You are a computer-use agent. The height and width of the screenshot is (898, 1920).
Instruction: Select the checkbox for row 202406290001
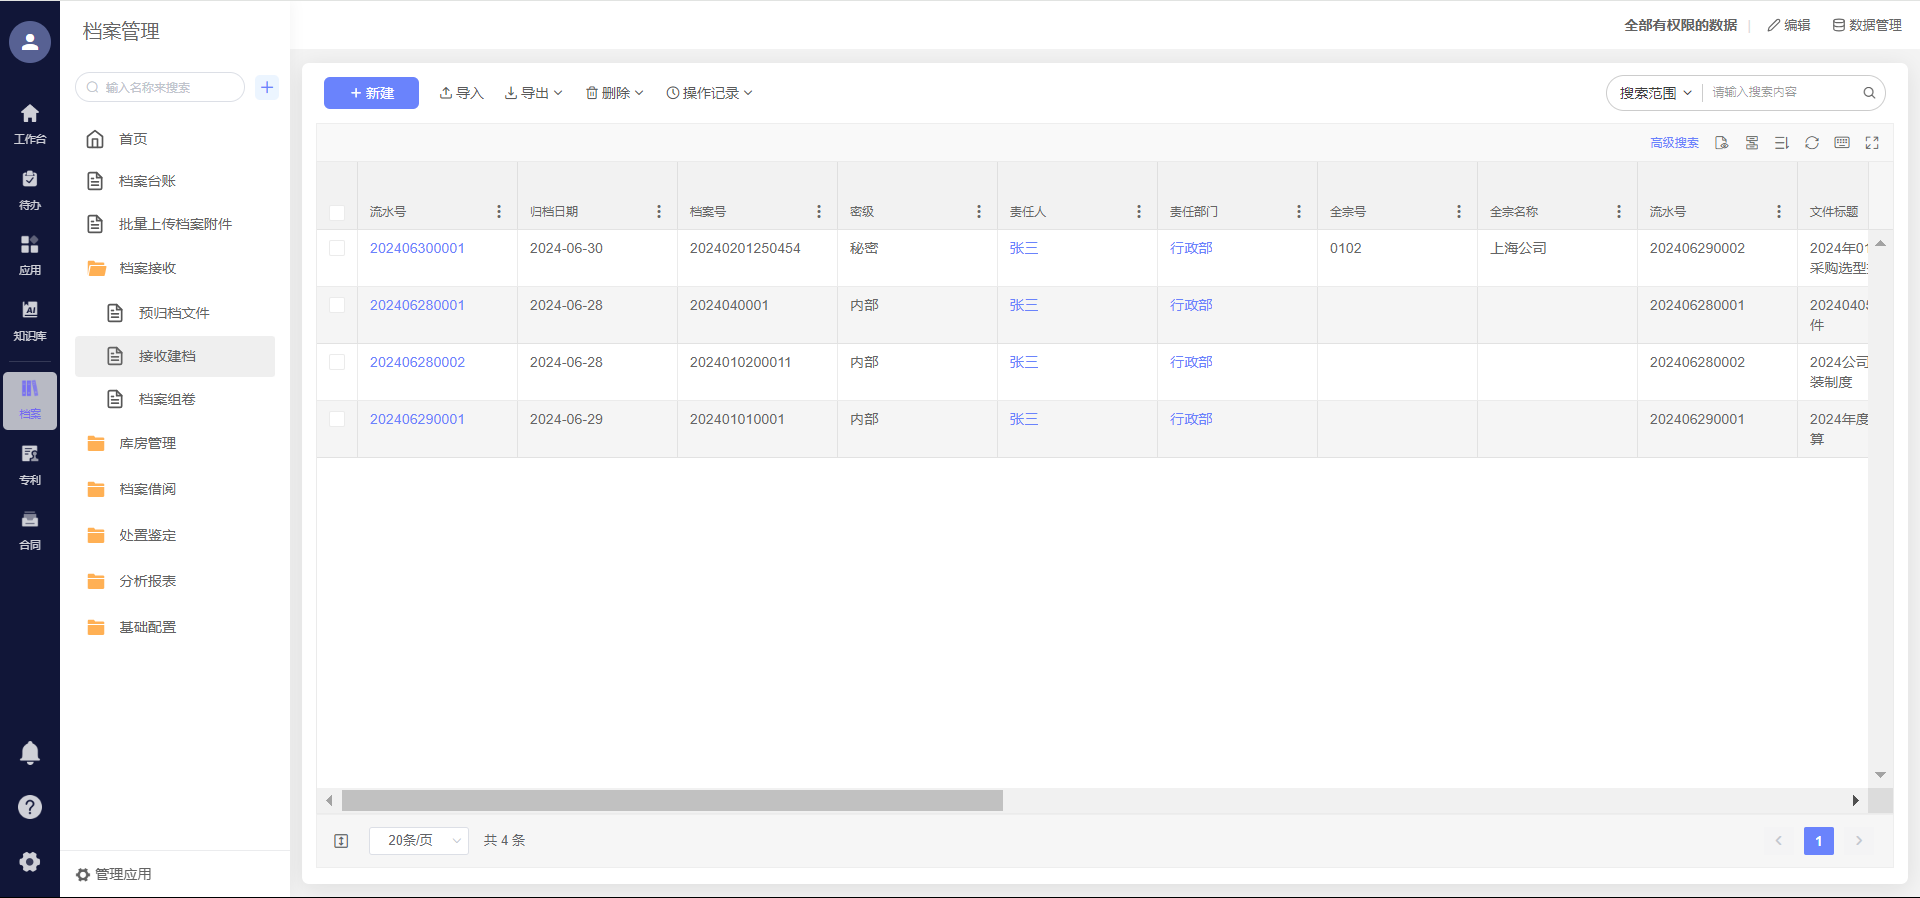point(337,419)
